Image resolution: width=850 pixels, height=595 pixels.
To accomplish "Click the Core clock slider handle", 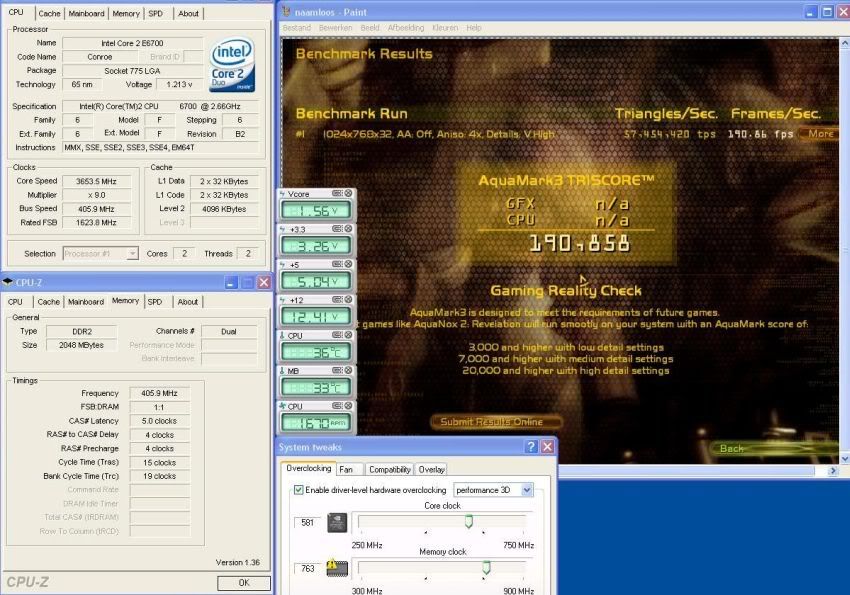I will pyautogui.click(x=469, y=521).
